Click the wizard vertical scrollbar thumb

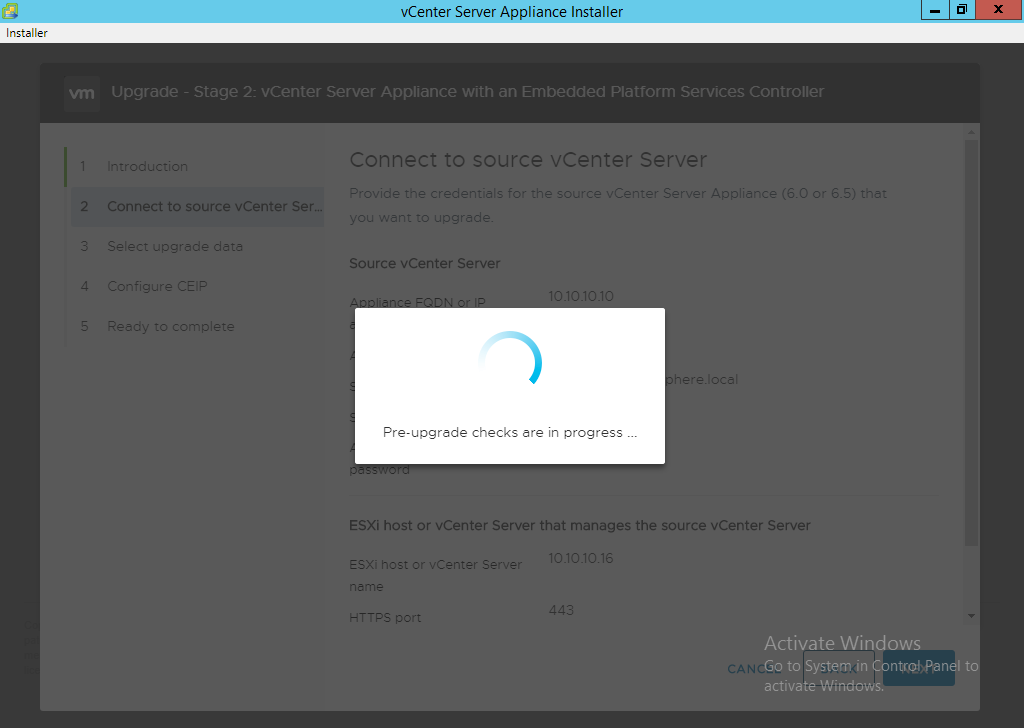[971, 343]
